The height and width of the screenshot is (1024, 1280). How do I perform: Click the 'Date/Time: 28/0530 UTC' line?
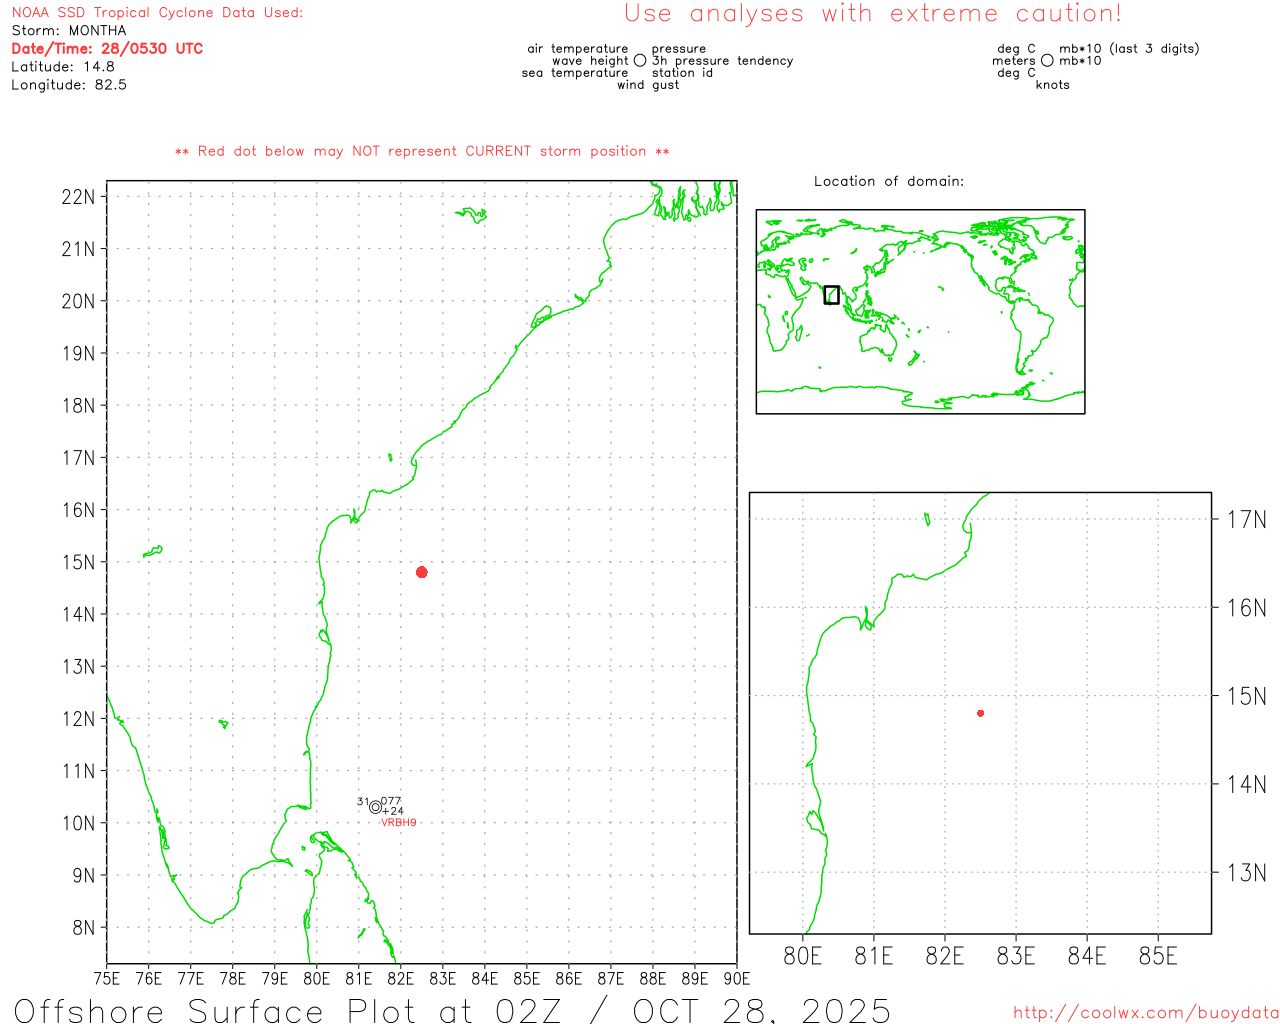pyautogui.click(x=107, y=49)
